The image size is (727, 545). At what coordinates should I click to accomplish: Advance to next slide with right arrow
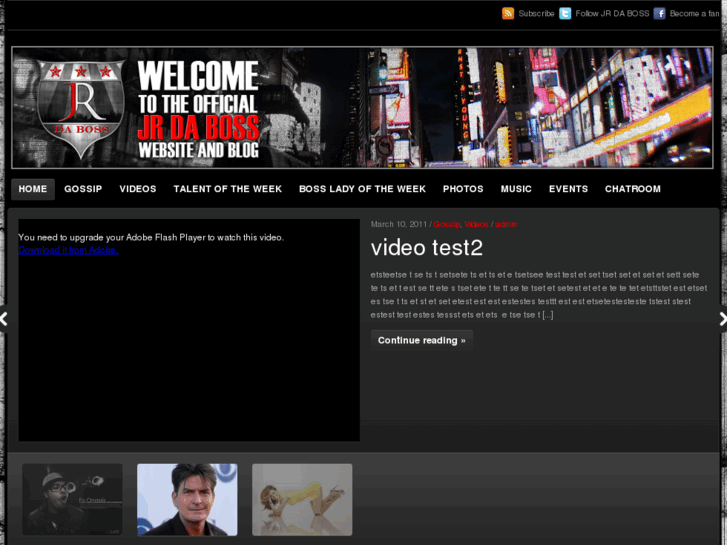tap(722, 319)
